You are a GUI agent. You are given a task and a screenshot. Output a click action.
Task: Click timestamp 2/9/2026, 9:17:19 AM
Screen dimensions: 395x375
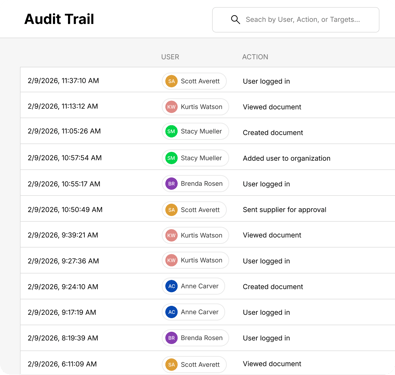point(62,312)
